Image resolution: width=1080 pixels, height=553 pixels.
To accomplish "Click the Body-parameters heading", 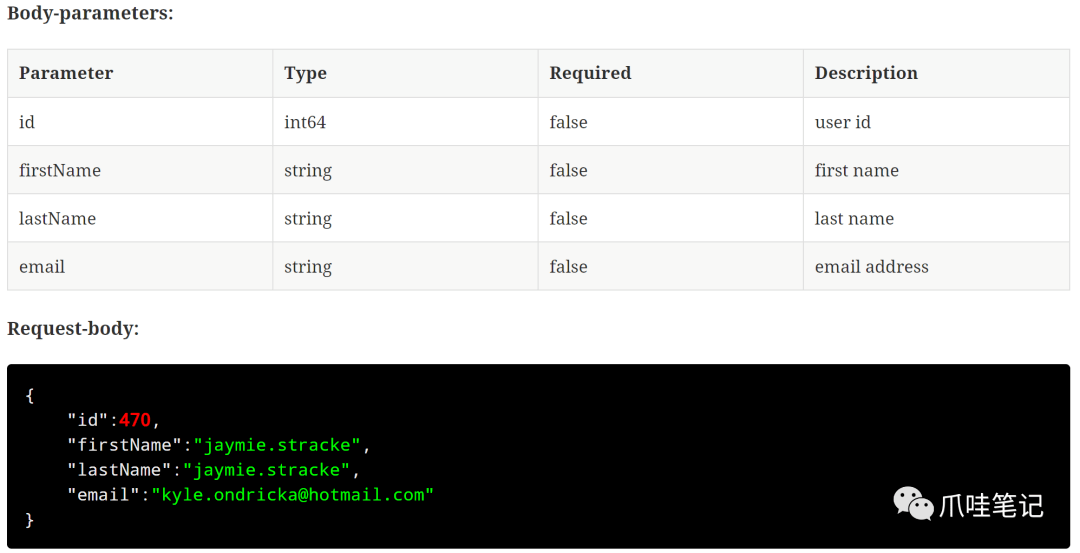I will point(90,13).
